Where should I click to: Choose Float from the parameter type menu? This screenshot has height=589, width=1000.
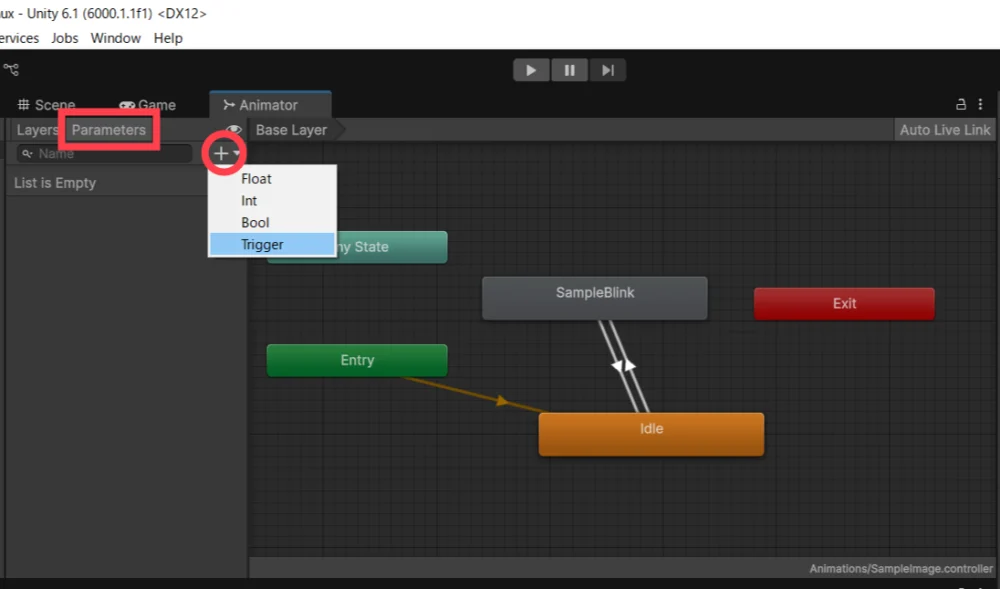point(257,179)
